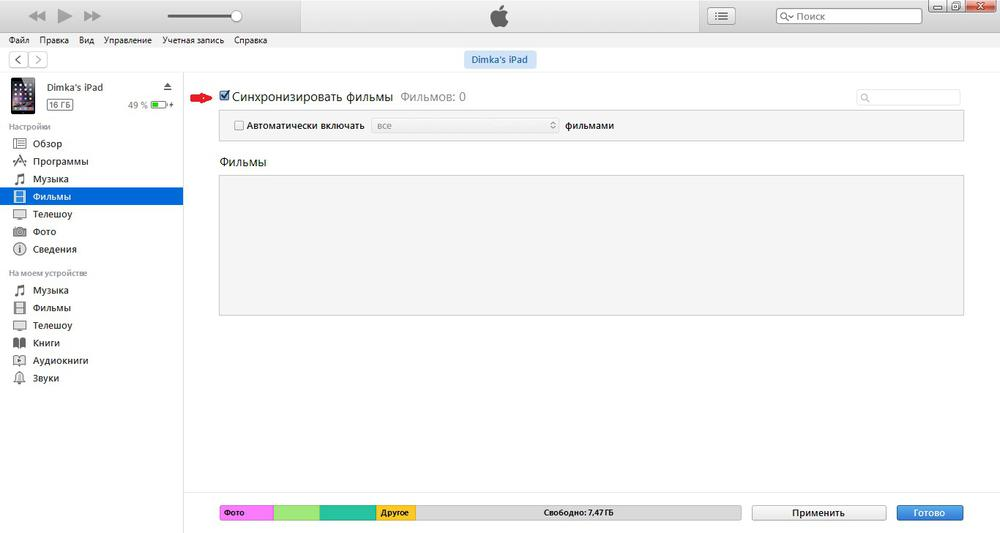1000x533 pixels.
Task: Open Музыка under На моем устройстве
Action: [92, 290]
